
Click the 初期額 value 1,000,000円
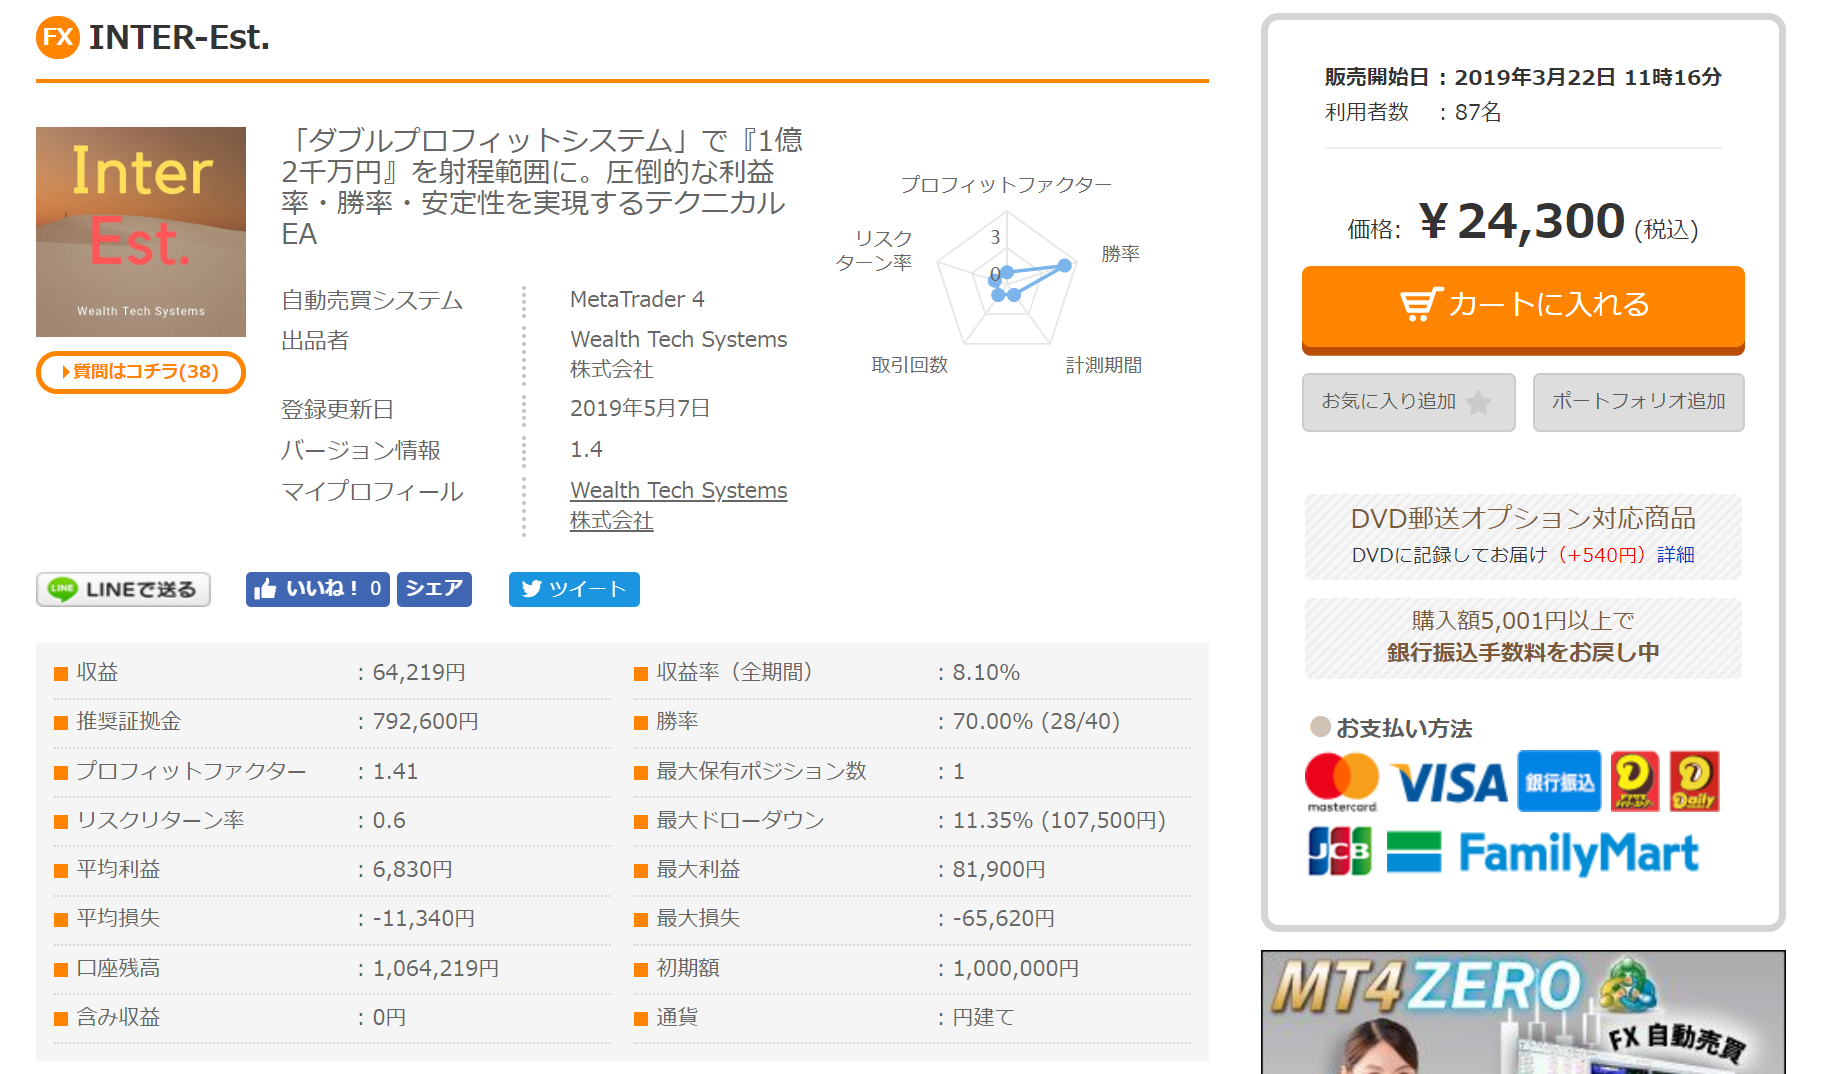tap(1015, 968)
